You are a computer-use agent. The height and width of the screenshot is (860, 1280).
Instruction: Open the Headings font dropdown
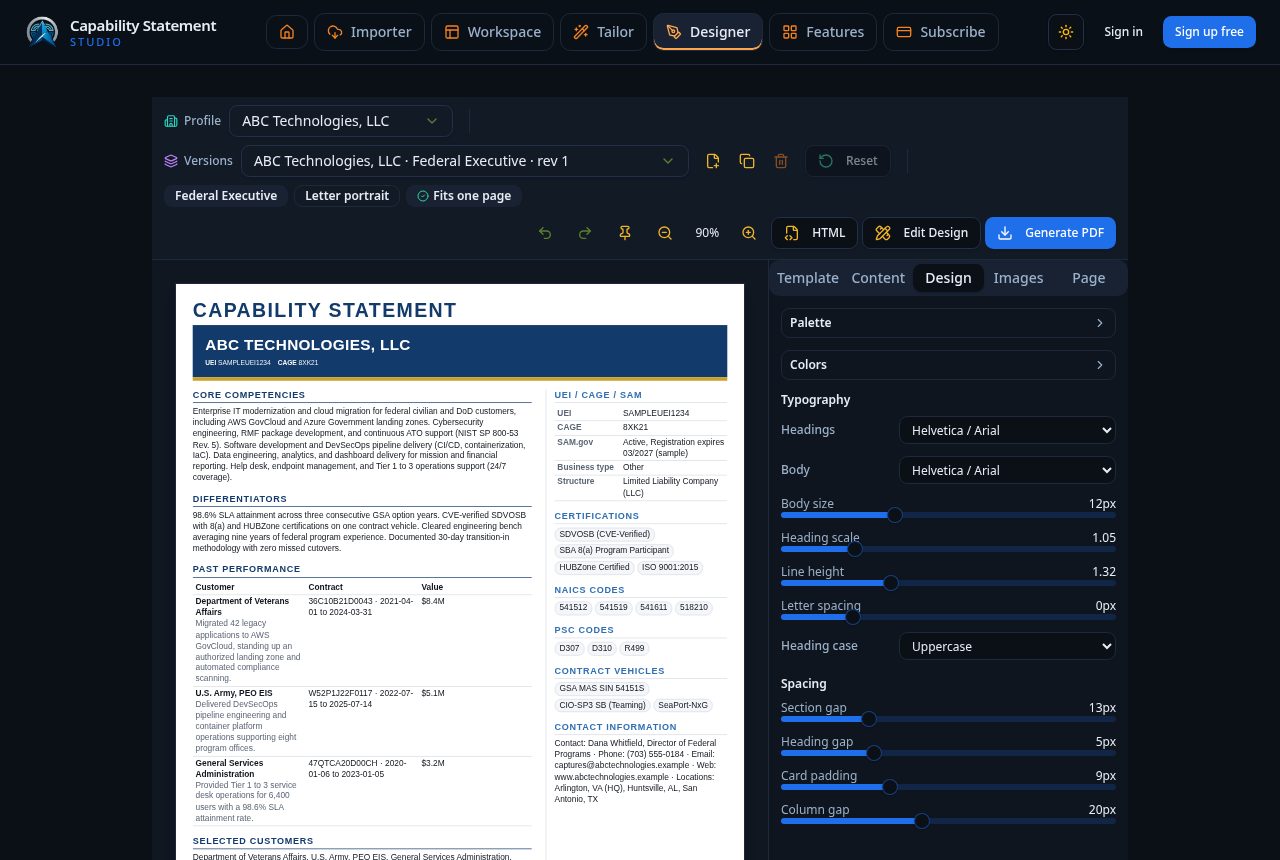tap(1007, 430)
